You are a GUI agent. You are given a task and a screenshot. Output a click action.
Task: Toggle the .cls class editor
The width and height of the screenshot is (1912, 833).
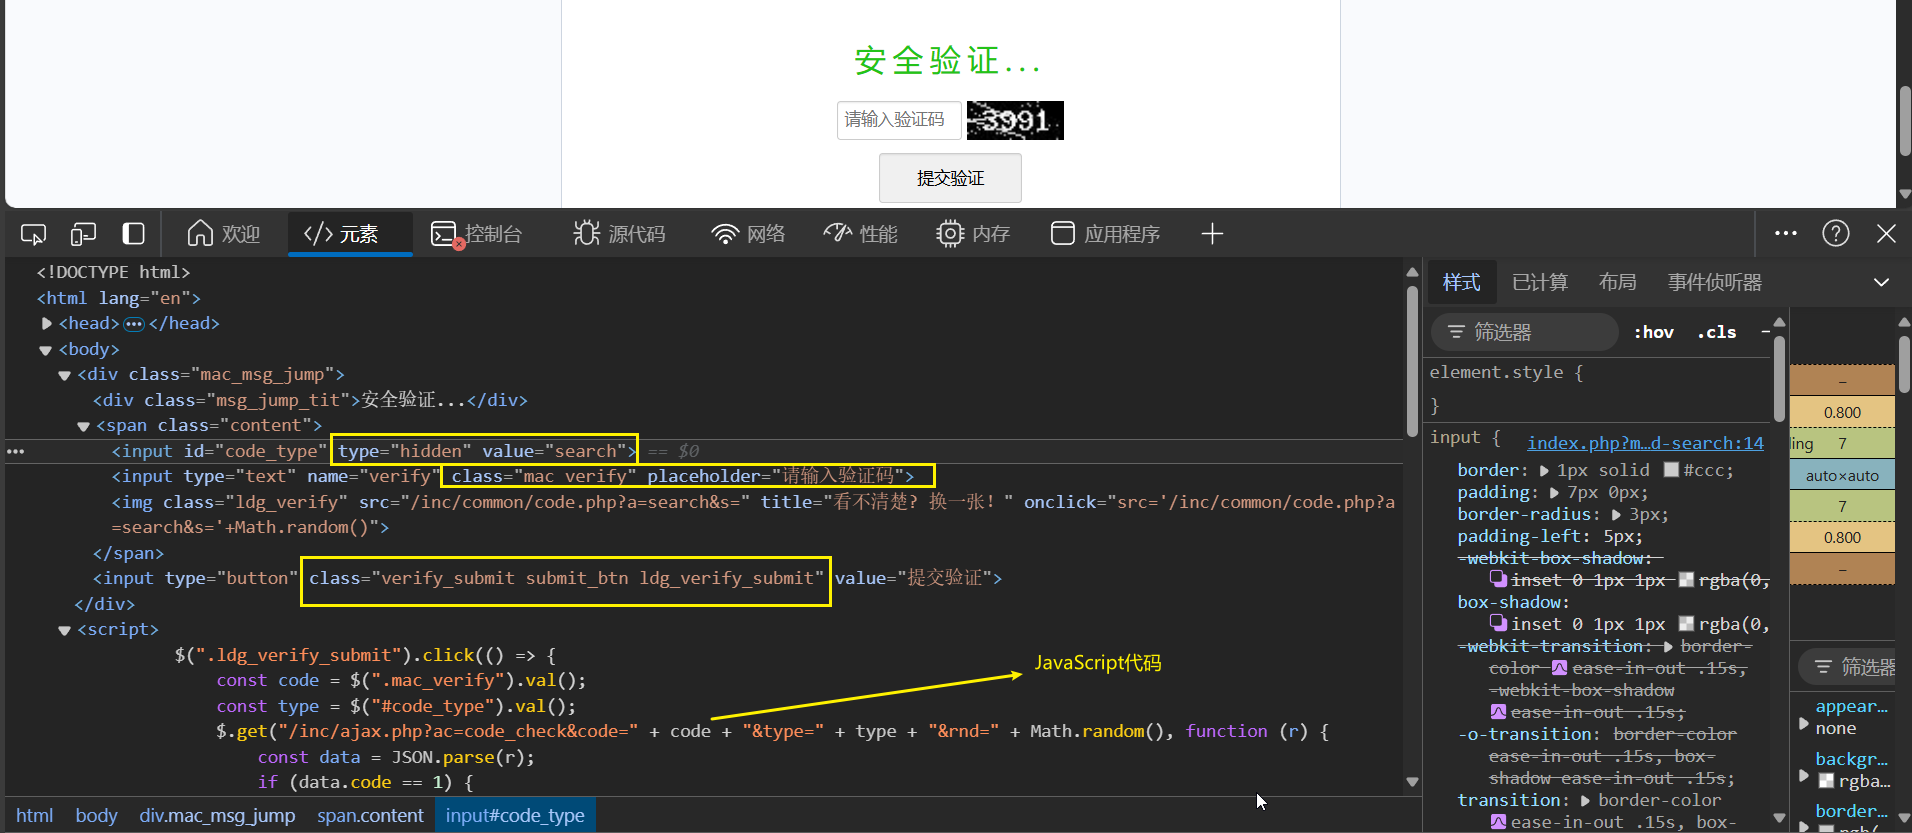(1716, 332)
